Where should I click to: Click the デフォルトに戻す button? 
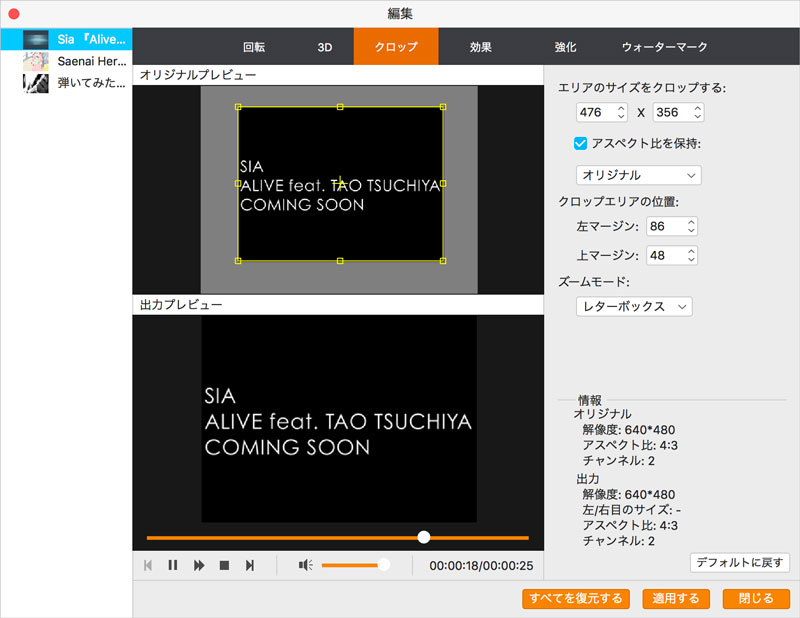click(x=739, y=562)
